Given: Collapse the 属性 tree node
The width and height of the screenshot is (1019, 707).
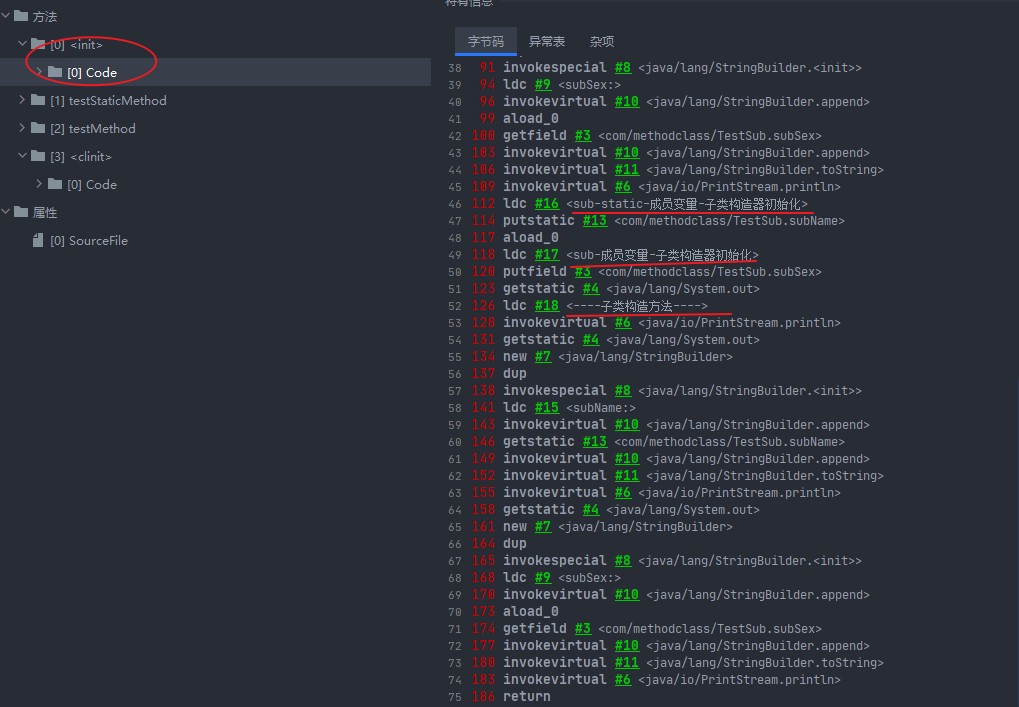Looking at the screenshot, I should point(6,211).
